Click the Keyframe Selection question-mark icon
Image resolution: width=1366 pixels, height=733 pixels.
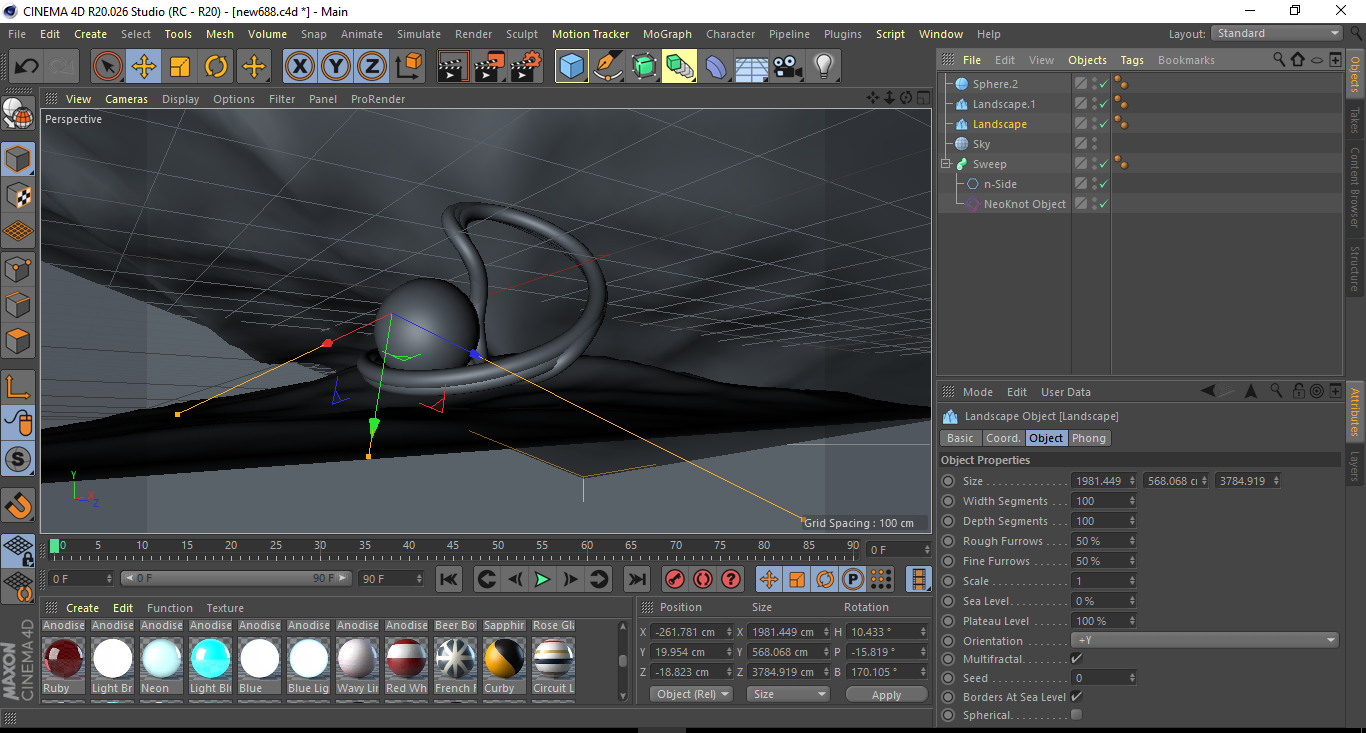pos(731,579)
